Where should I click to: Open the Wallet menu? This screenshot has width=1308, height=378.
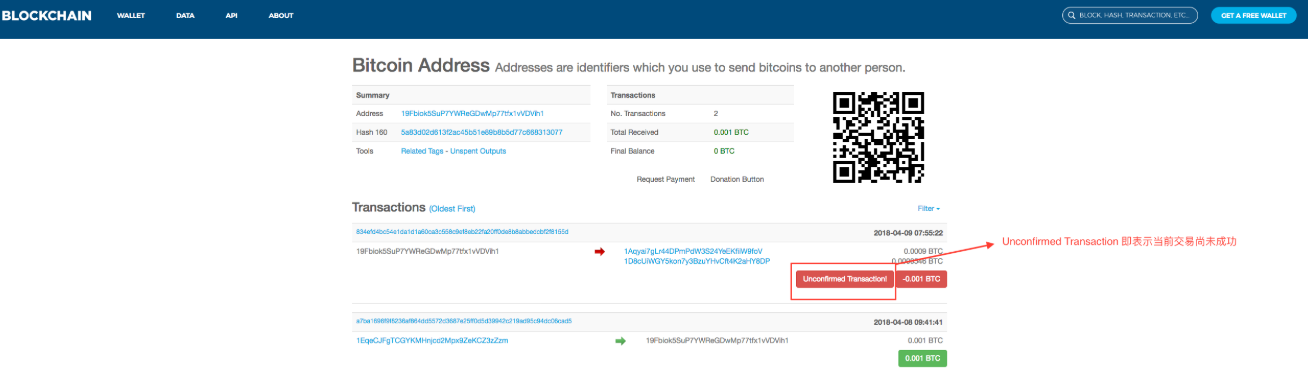coord(131,16)
